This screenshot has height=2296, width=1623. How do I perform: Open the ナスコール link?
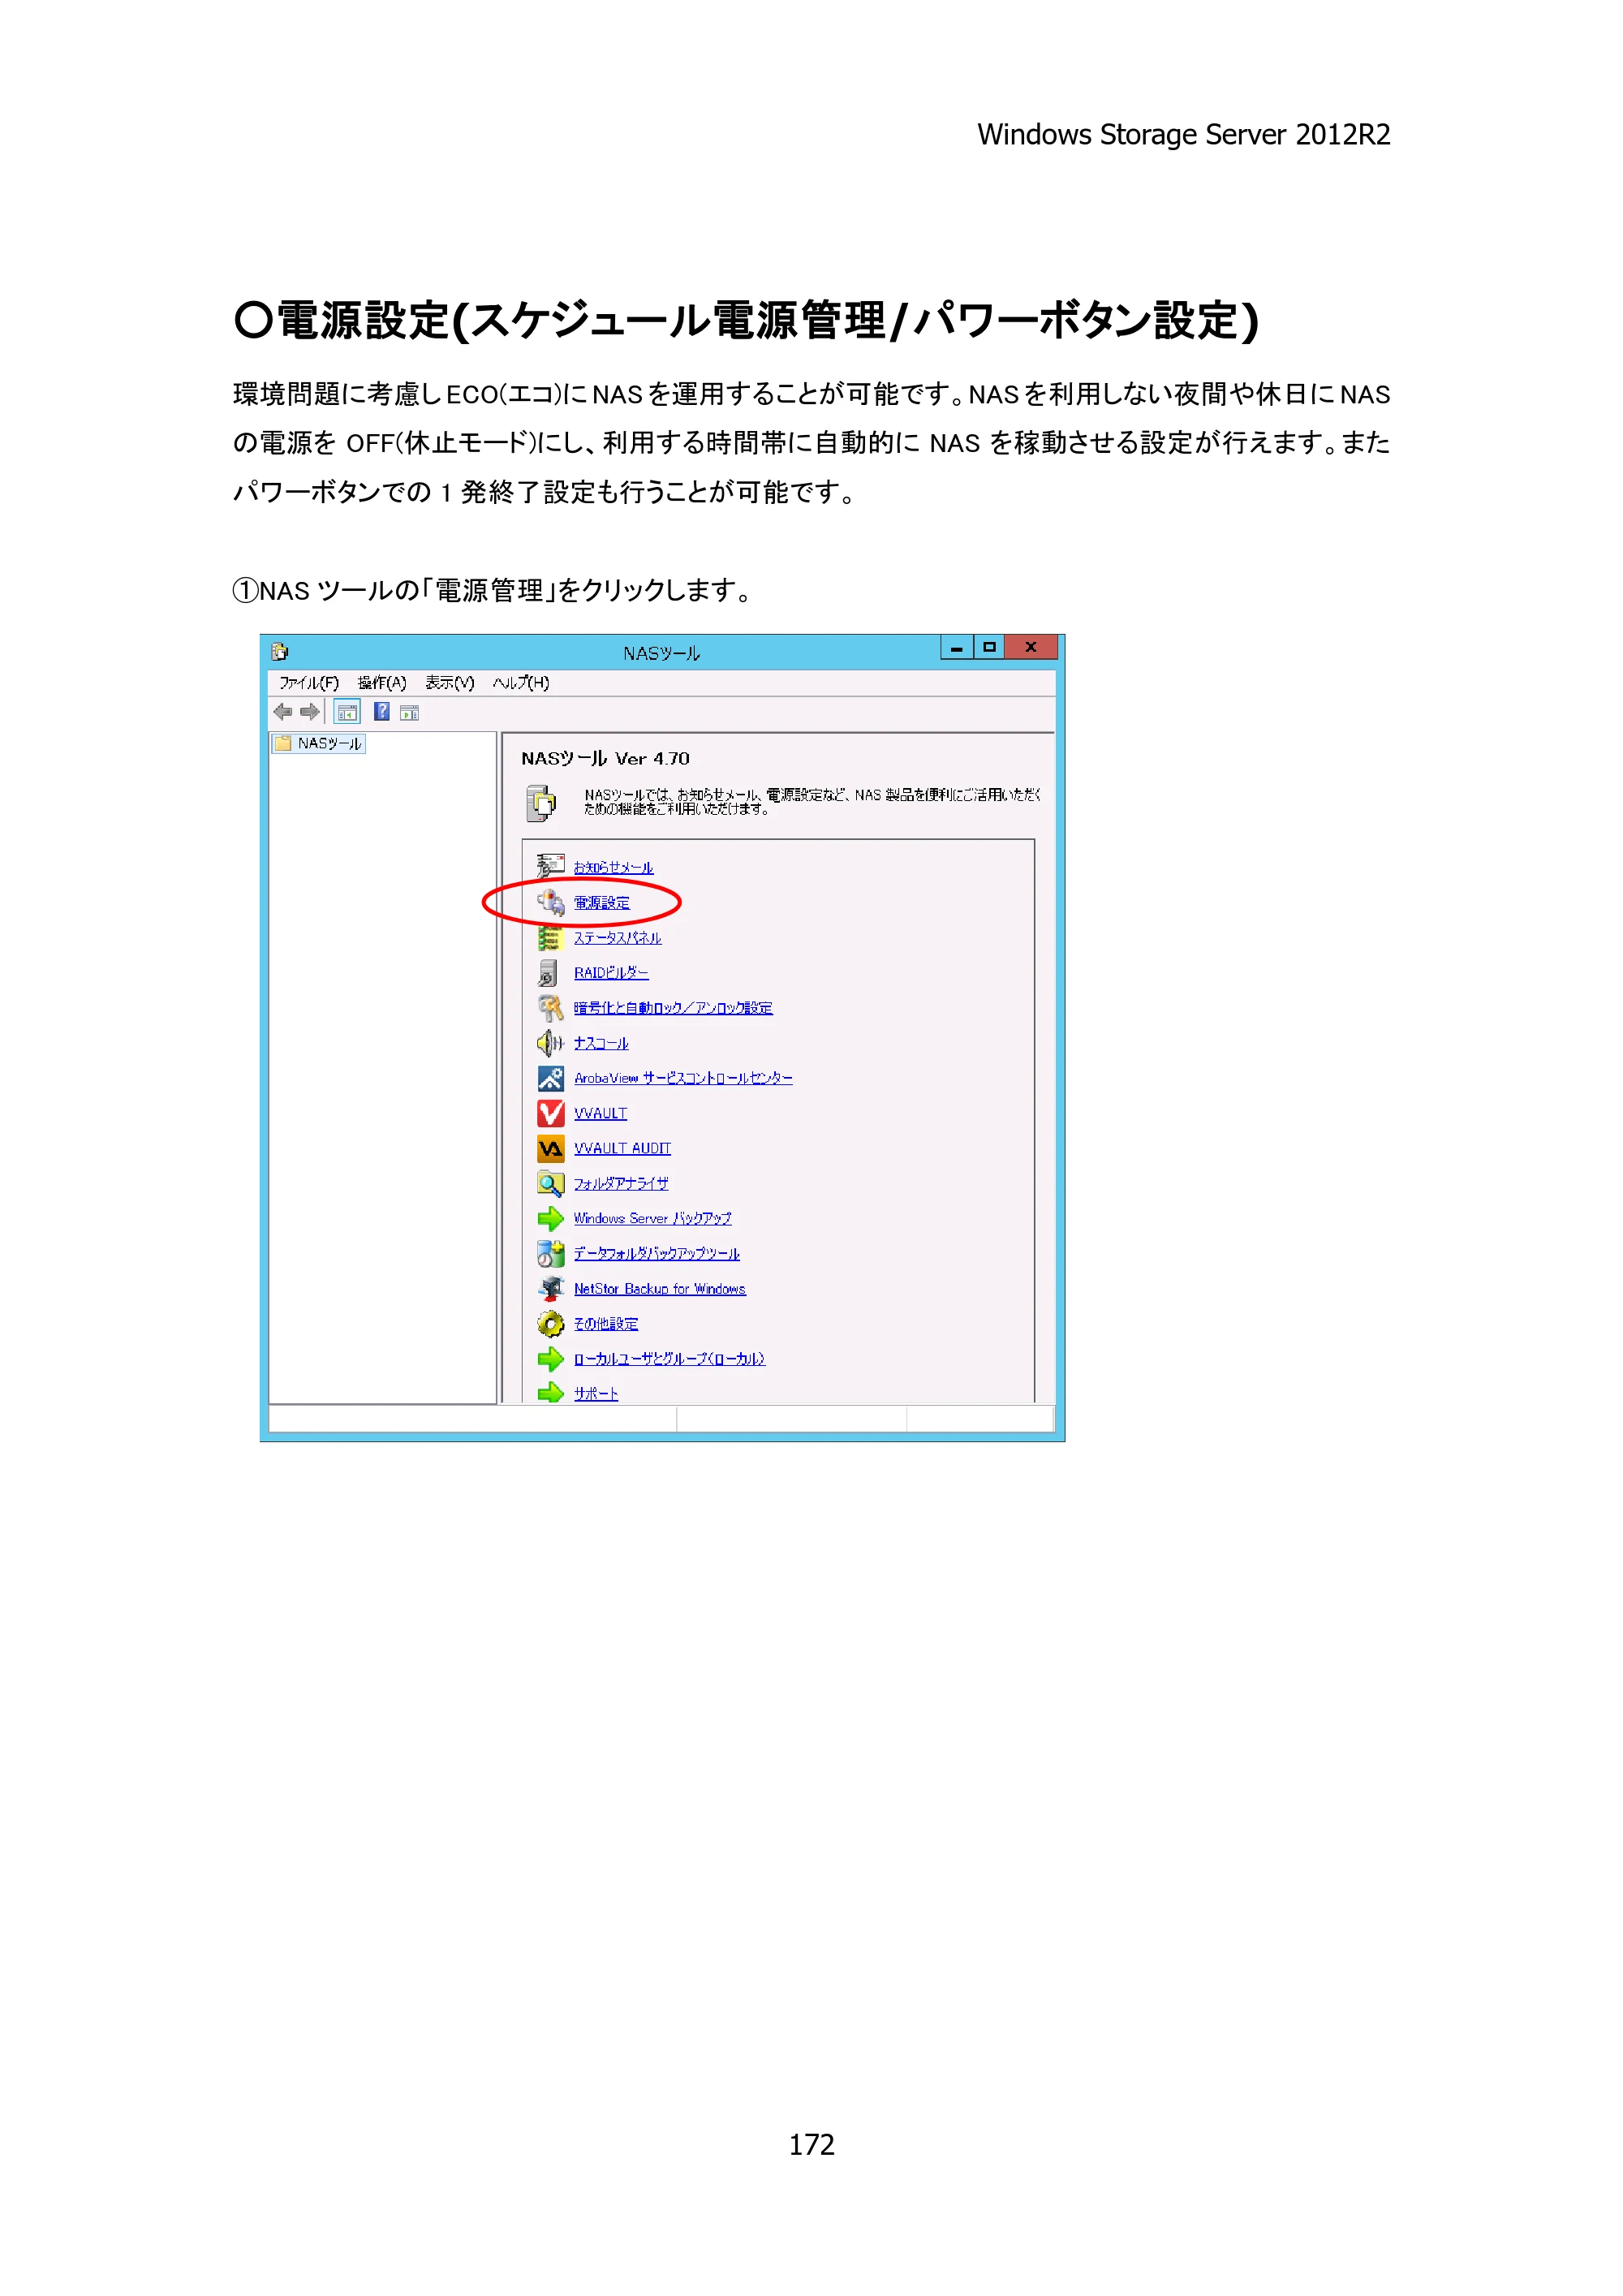point(601,1043)
